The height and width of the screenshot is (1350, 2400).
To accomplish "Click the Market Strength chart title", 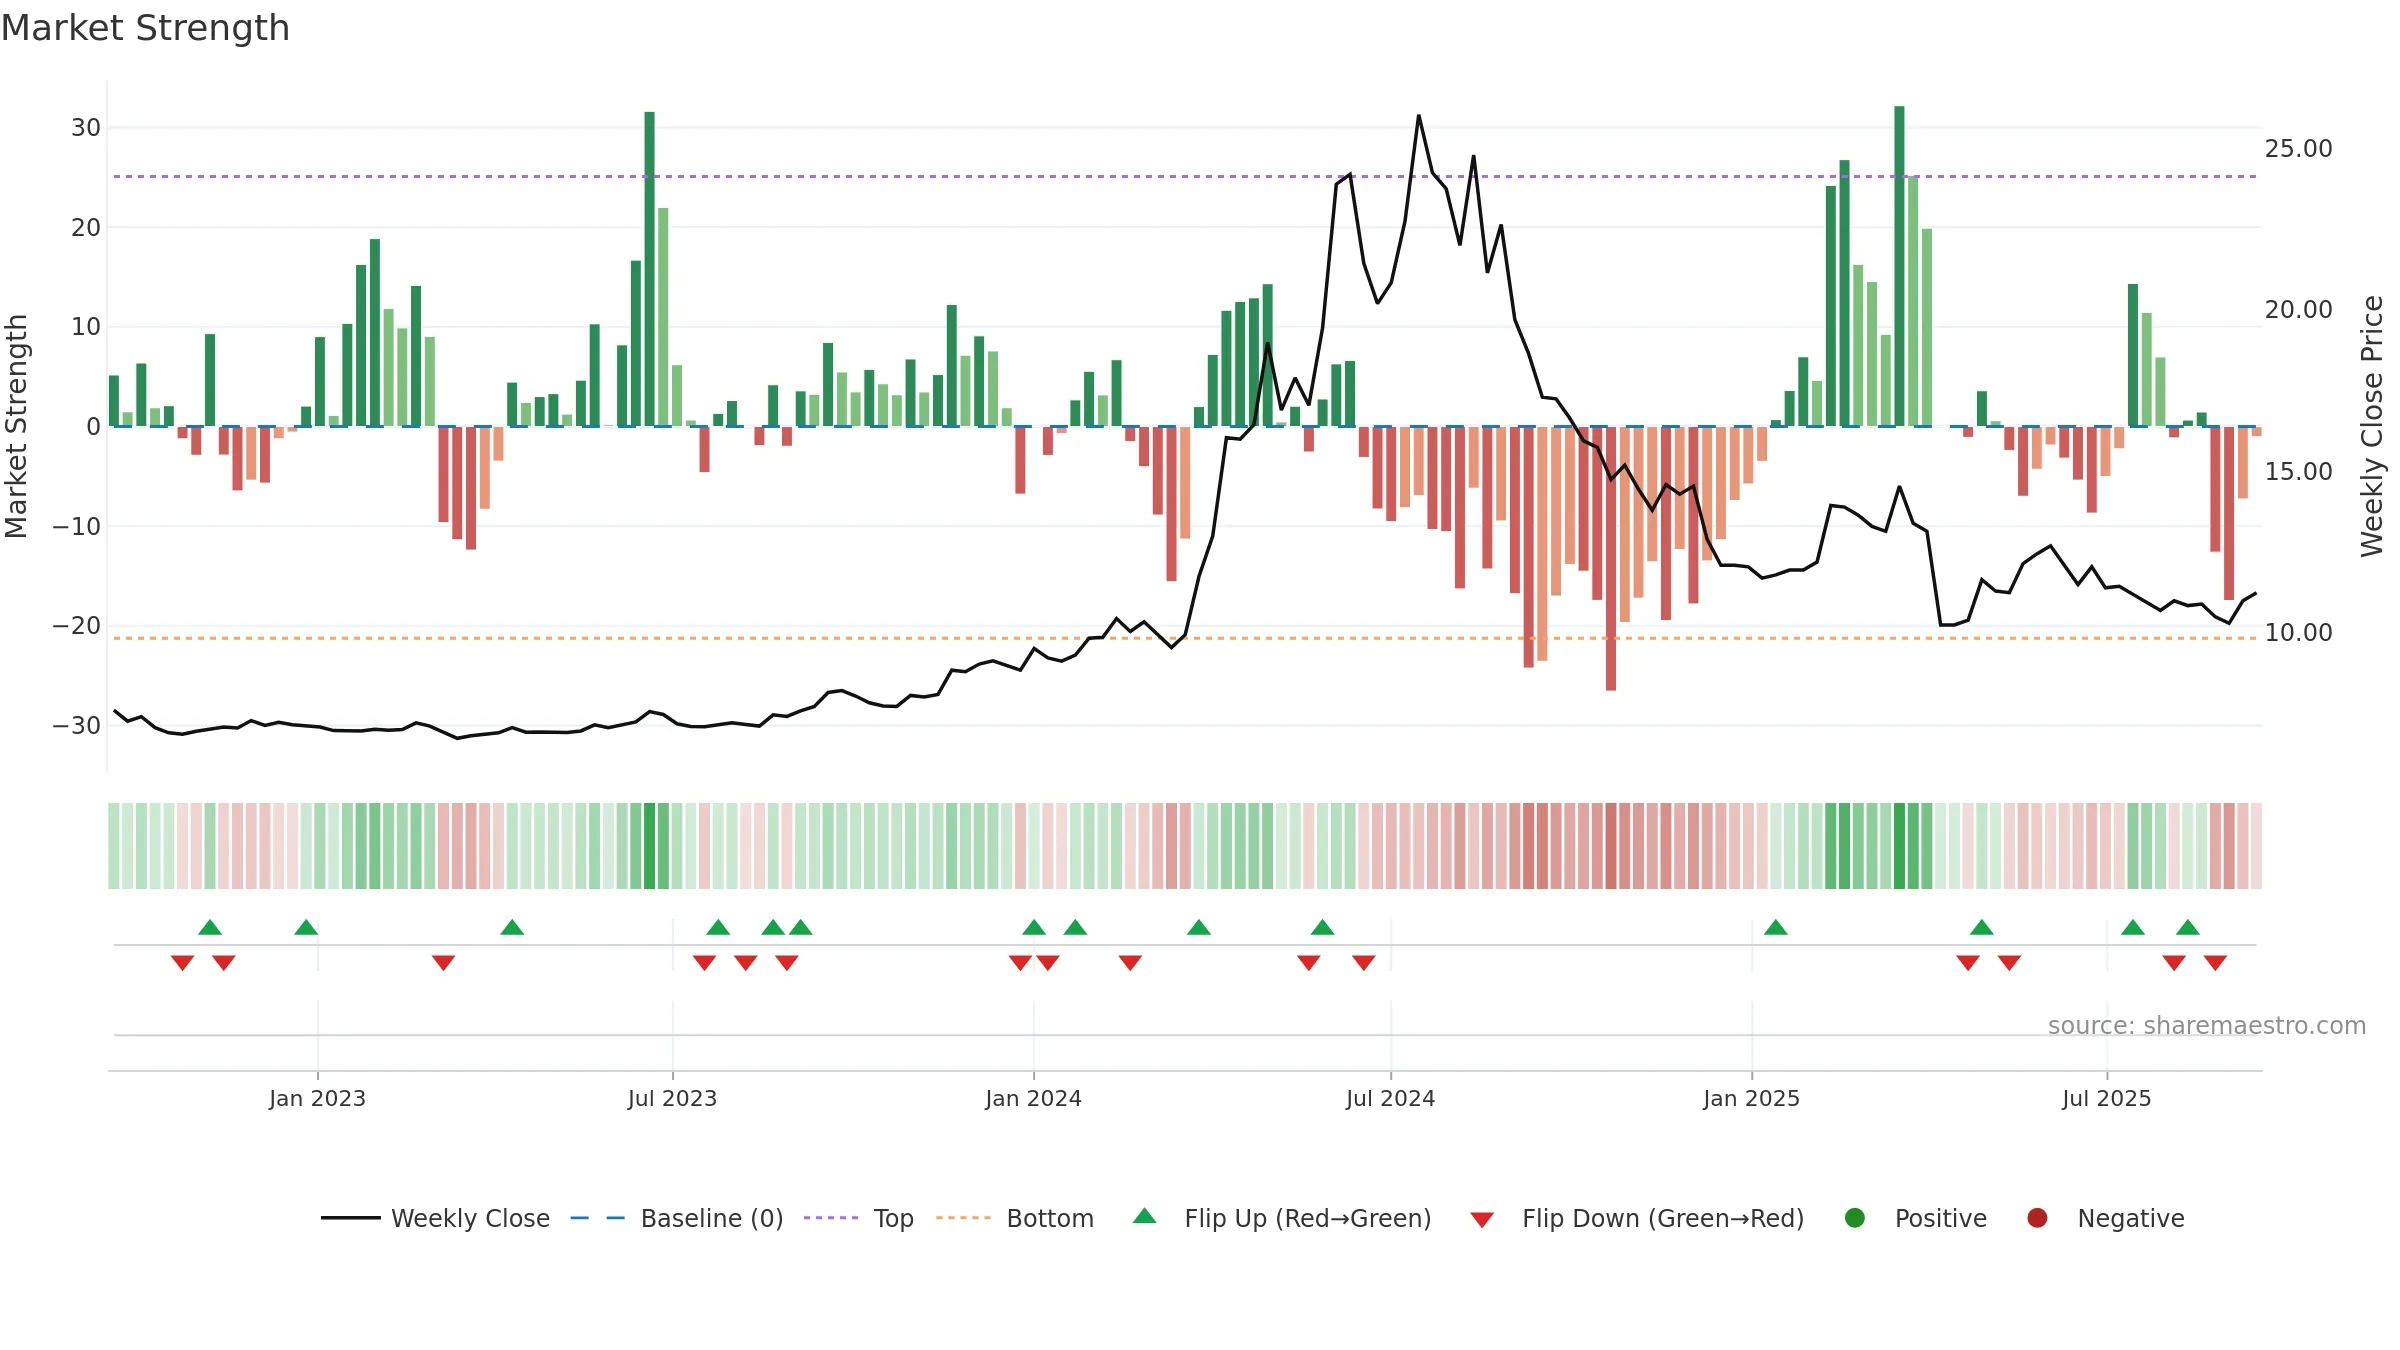I will 145,27.
